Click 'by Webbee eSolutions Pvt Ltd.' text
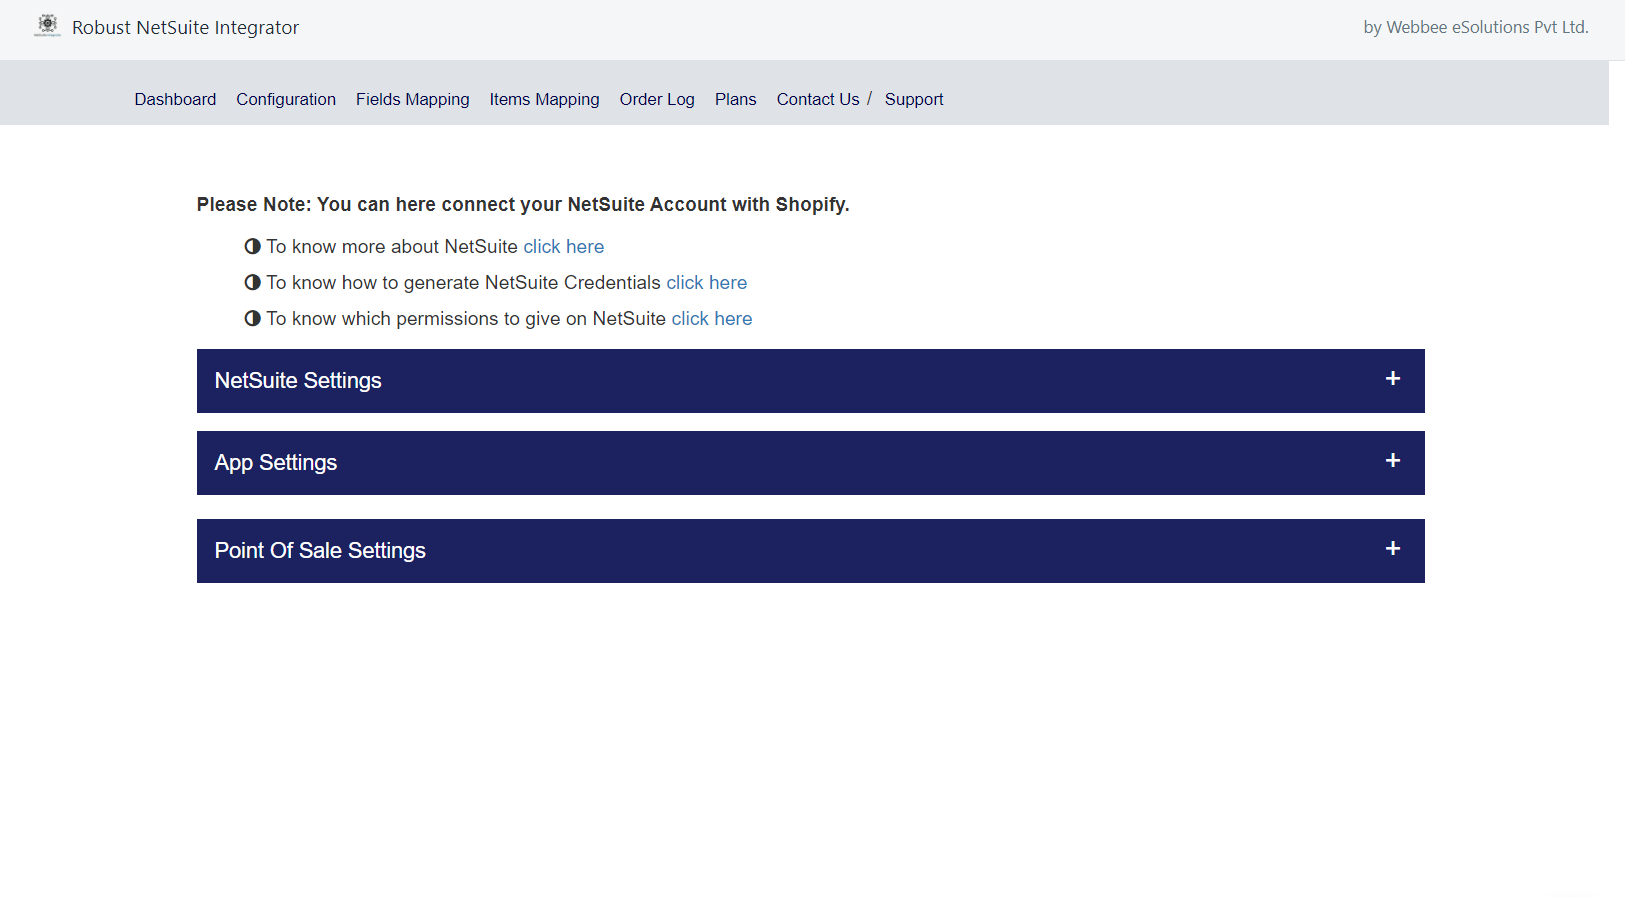The image size is (1625, 897). [x=1476, y=27]
